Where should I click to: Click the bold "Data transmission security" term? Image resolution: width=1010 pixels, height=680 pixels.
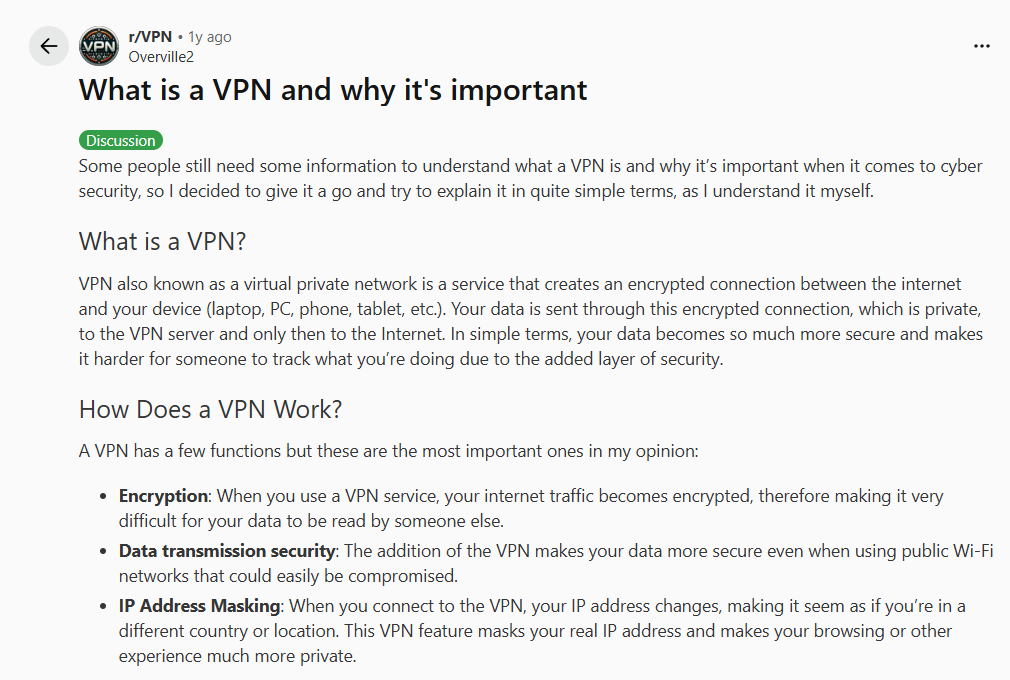click(227, 551)
